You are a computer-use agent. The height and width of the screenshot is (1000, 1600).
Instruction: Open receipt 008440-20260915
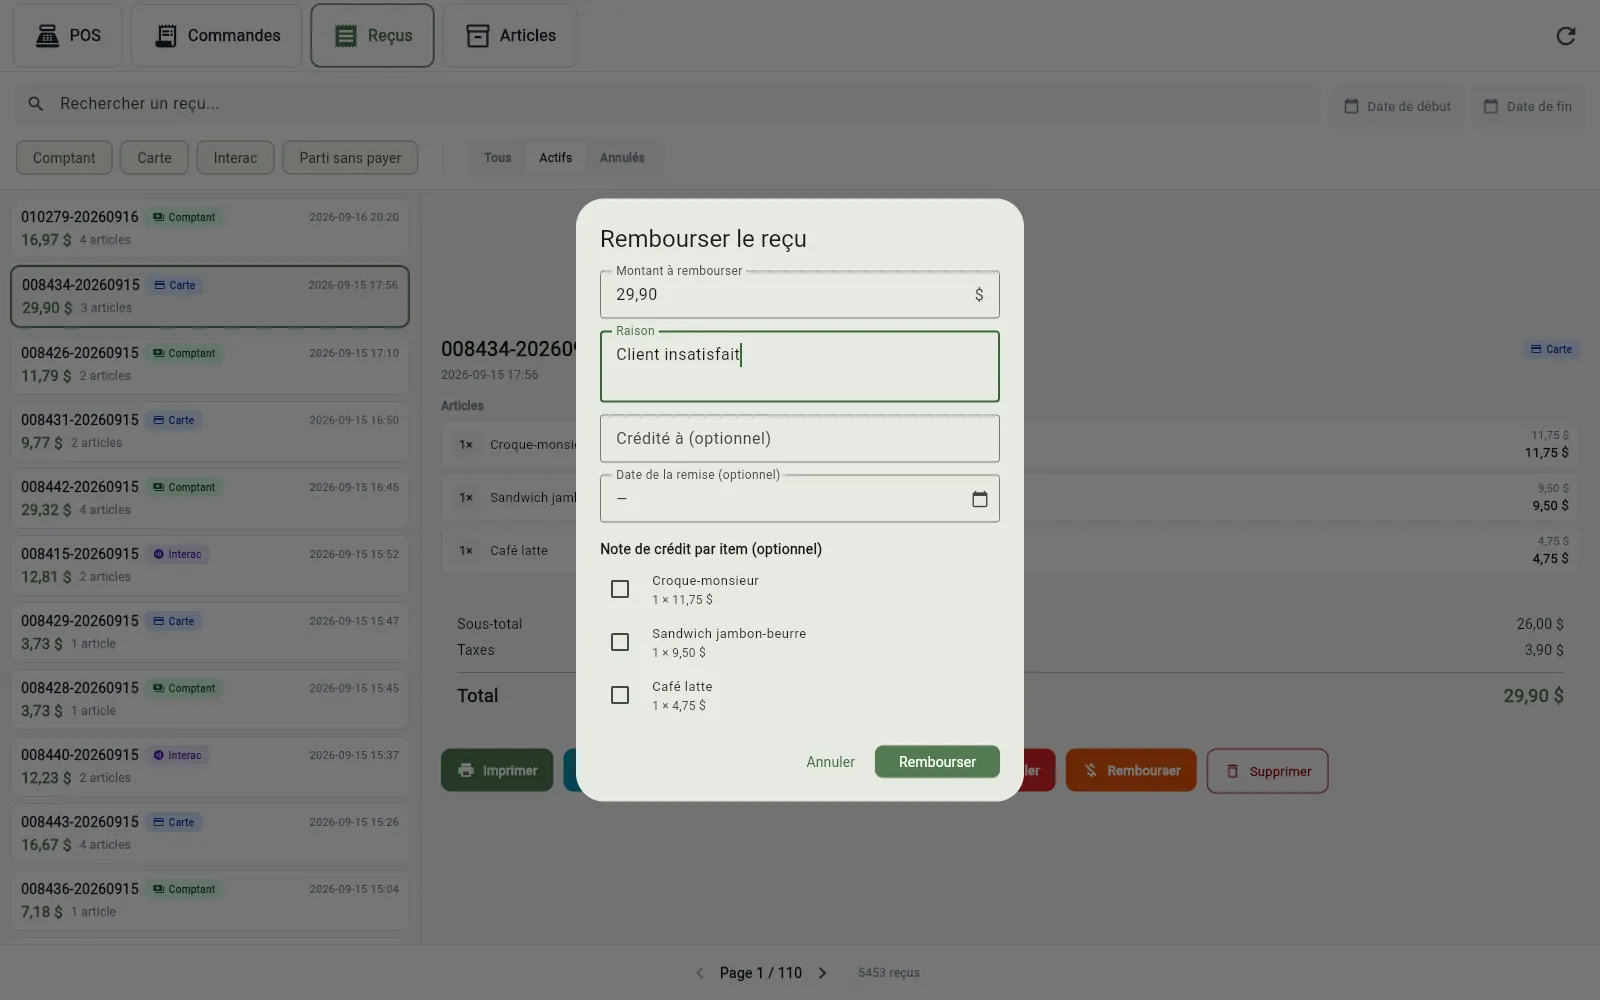(210, 766)
